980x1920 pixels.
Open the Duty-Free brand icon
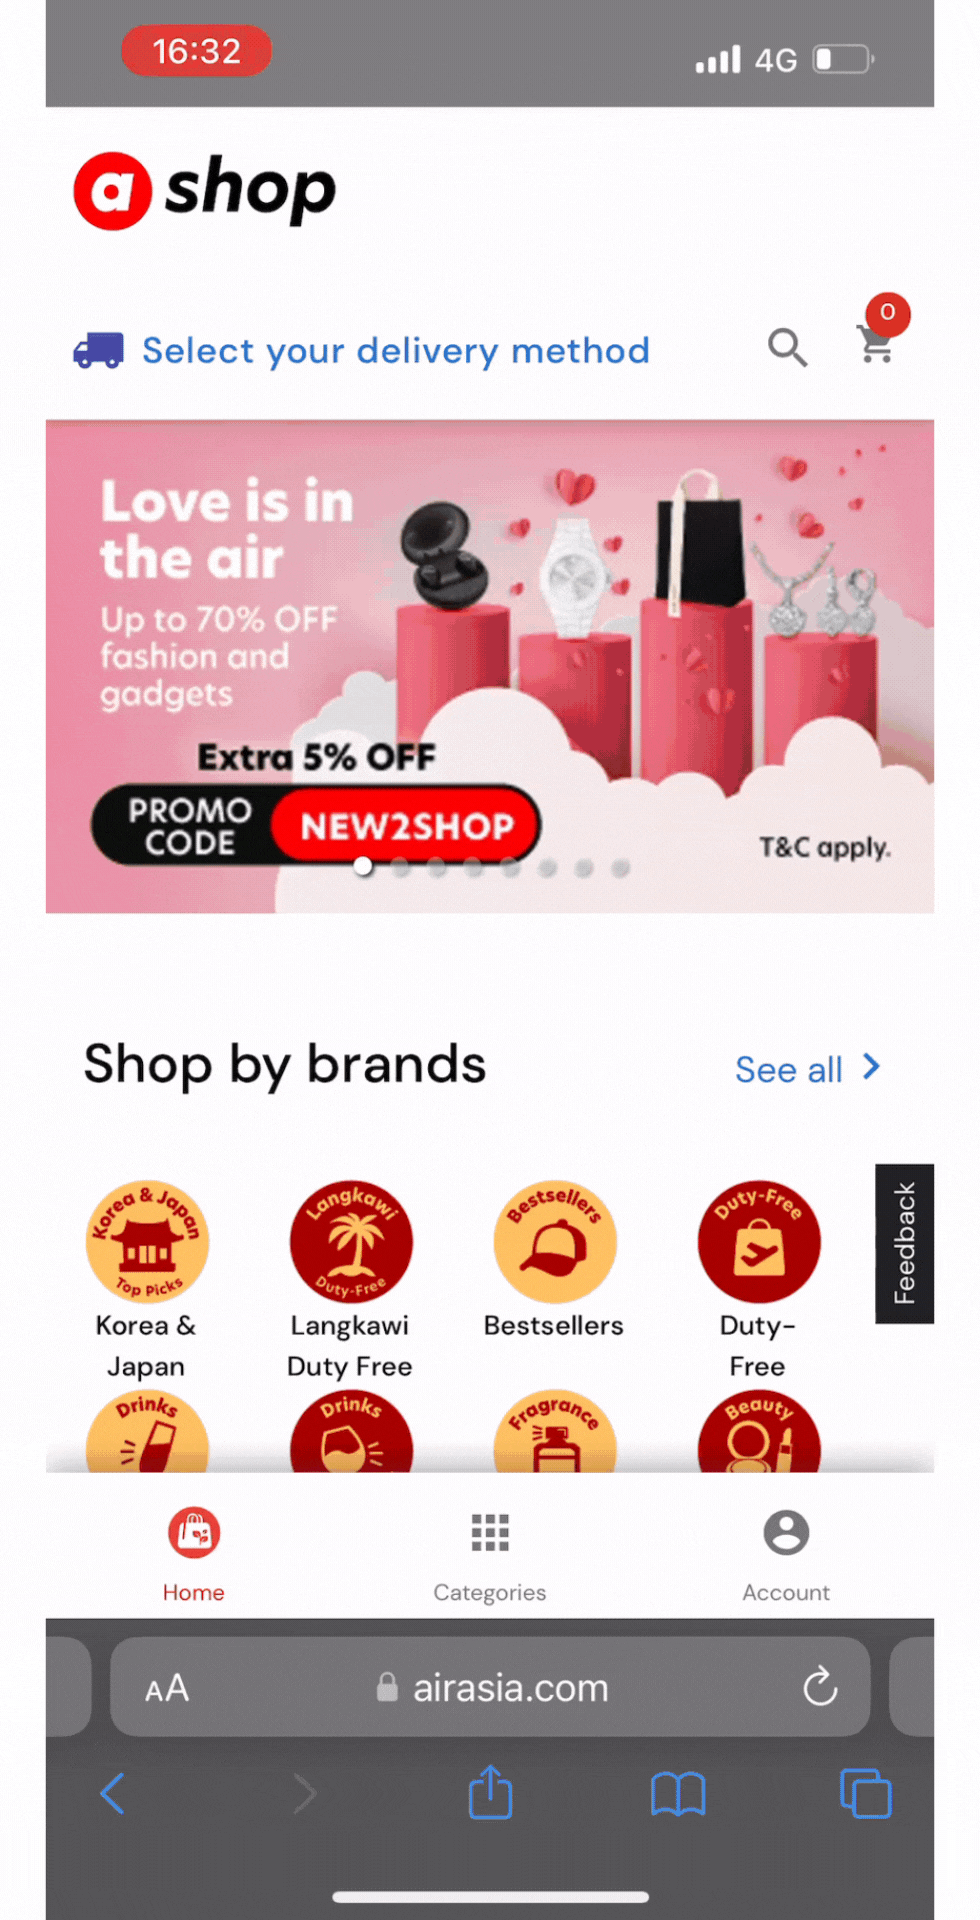pyautogui.click(x=759, y=1241)
